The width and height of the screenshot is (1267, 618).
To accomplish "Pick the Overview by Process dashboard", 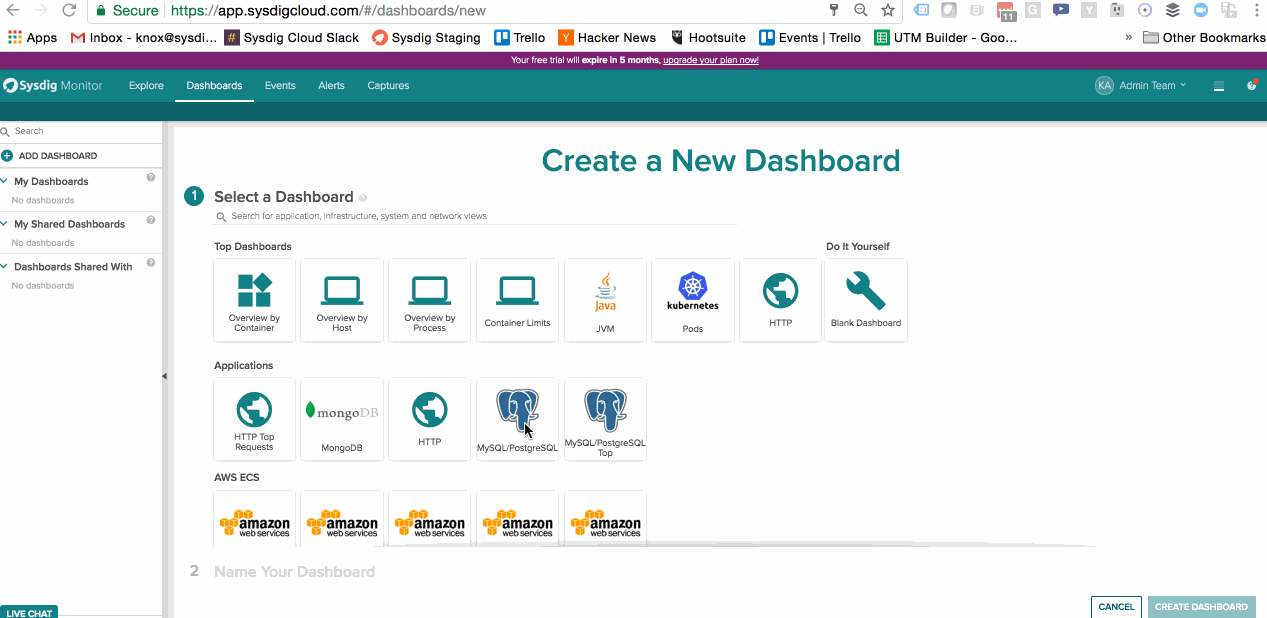I will [430, 300].
